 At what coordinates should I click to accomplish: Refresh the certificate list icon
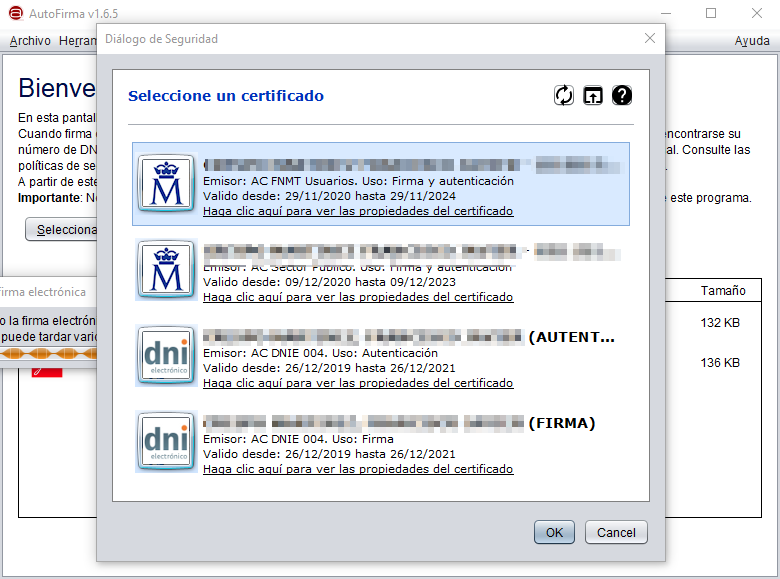point(564,95)
